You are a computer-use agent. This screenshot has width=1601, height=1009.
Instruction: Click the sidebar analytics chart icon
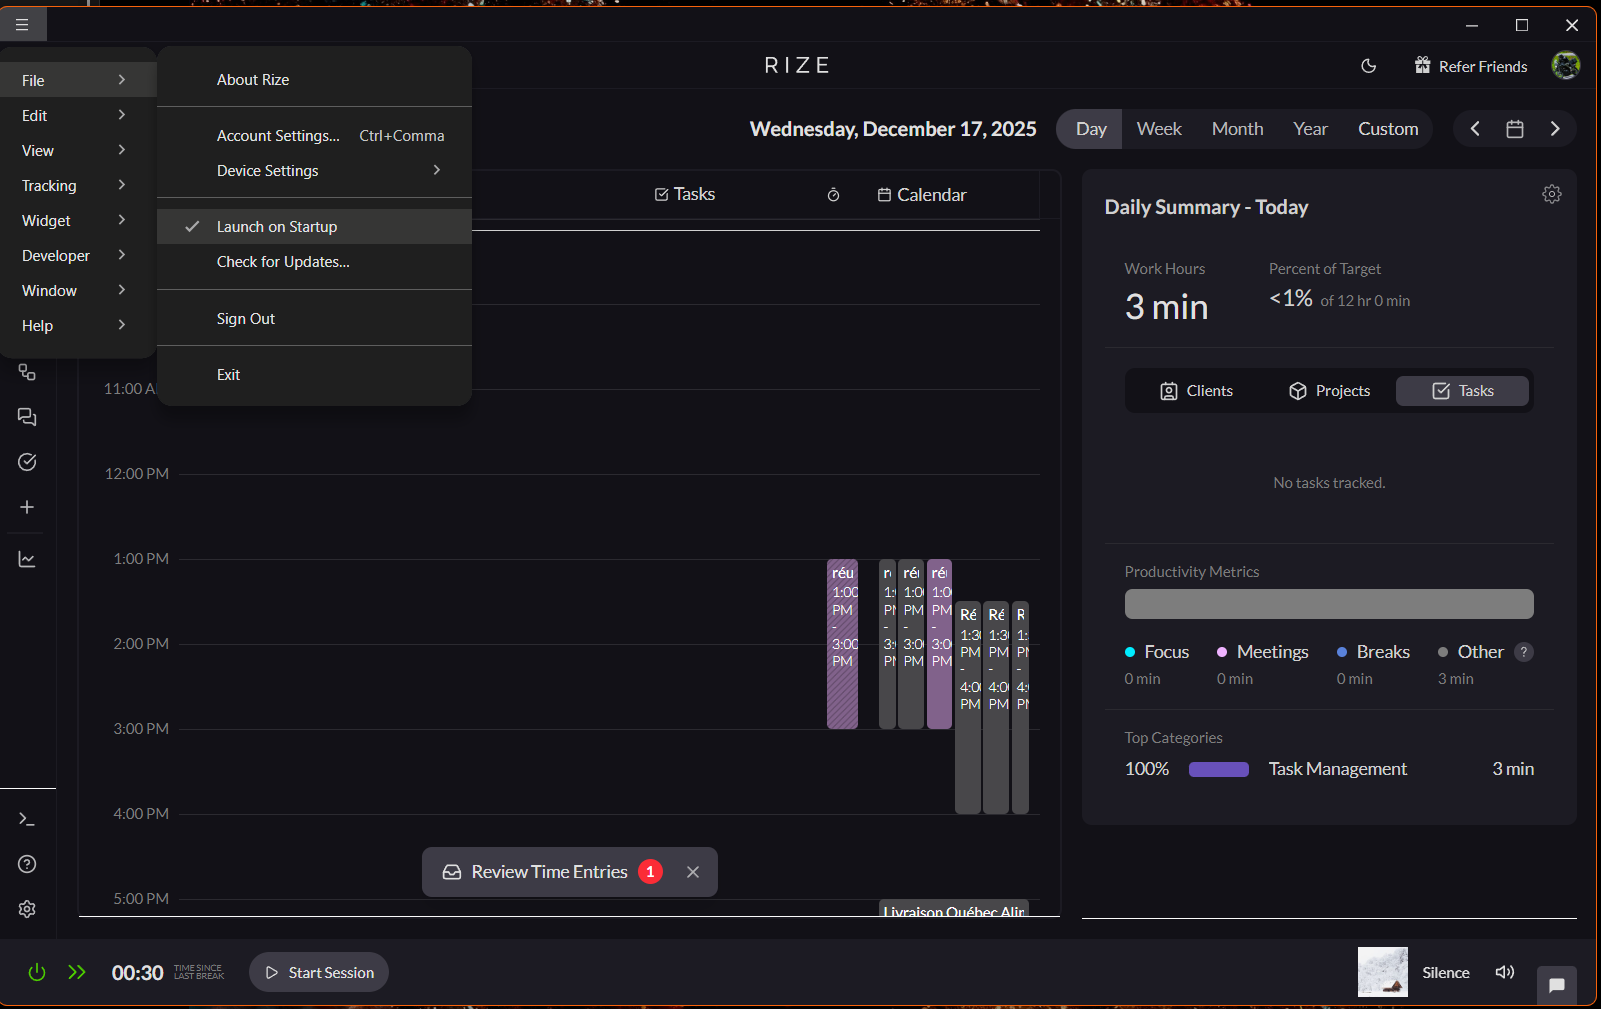pyautogui.click(x=27, y=560)
